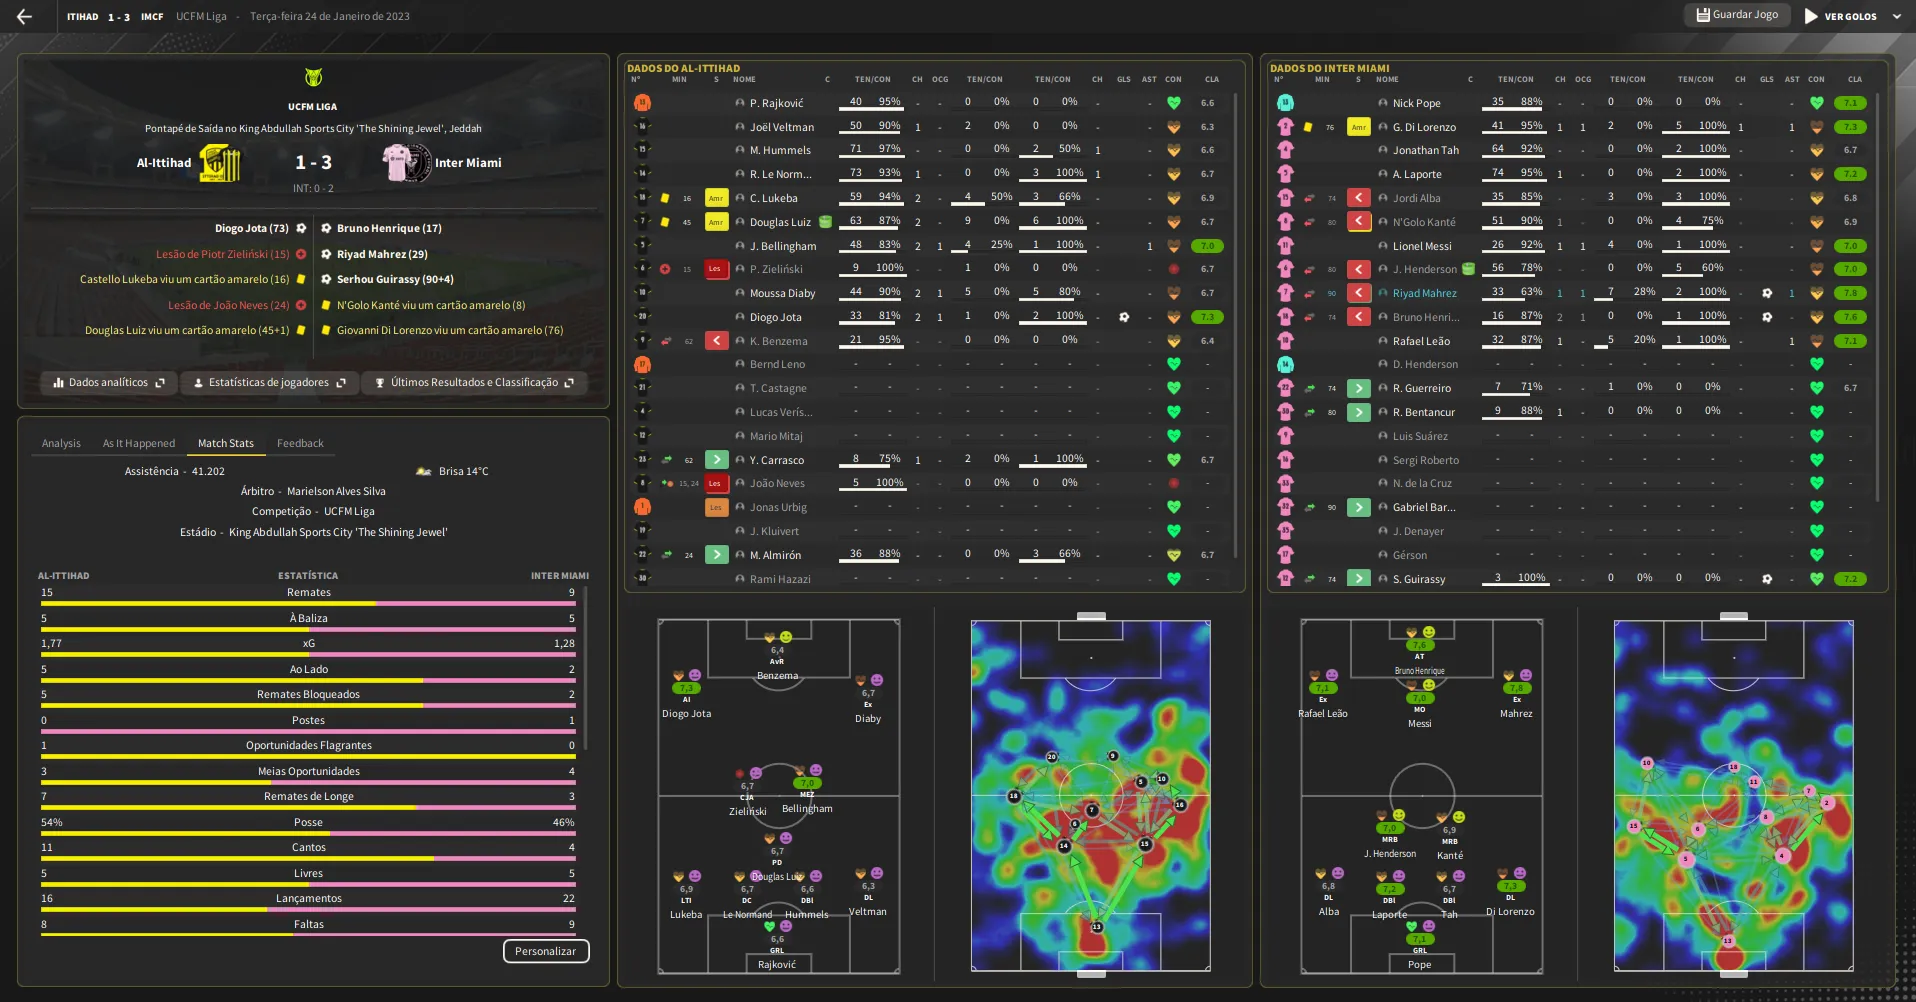Pop out the Dados analíticos panel
This screenshot has height=1002, width=1916.
point(160,383)
